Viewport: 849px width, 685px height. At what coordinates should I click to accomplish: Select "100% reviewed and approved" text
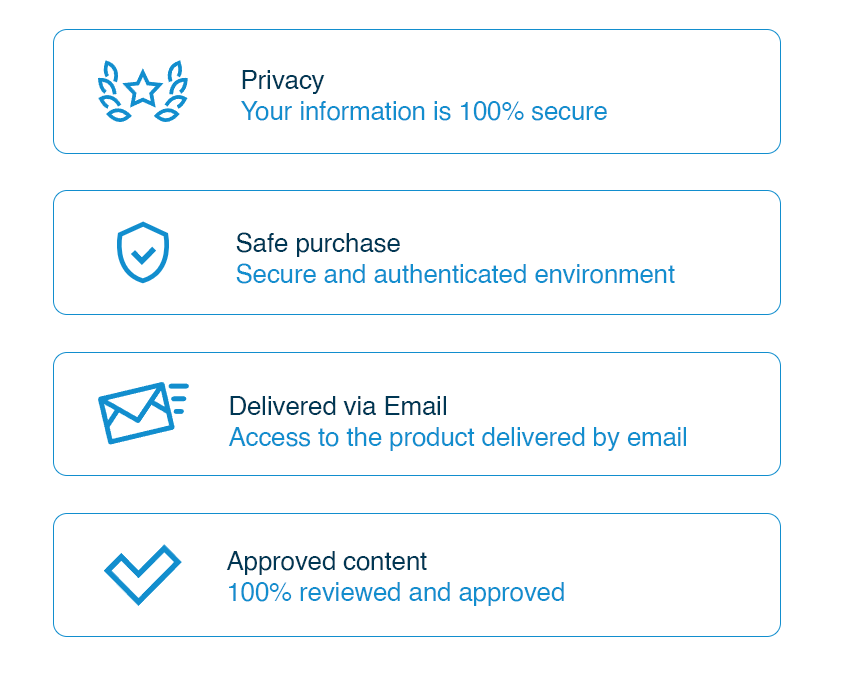(396, 592)
